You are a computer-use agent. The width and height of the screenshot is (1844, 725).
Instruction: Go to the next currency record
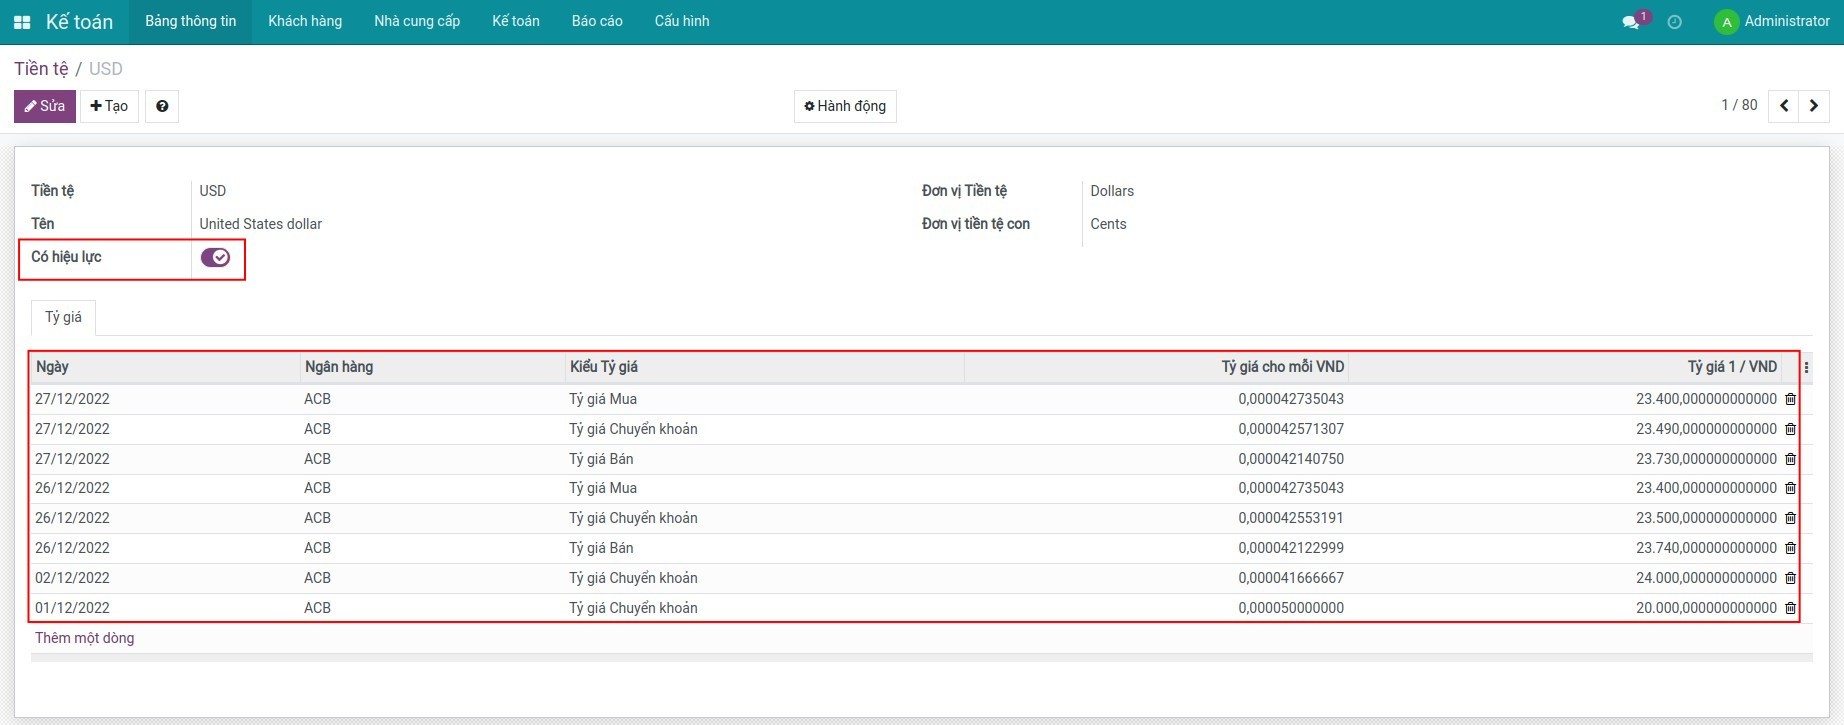pos(1813,106)
